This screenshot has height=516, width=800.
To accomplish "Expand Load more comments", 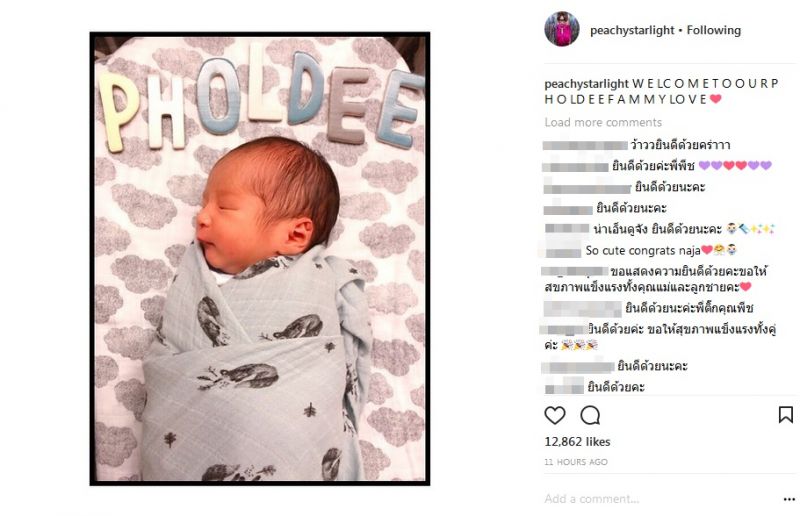I will (x=603, y=122).
